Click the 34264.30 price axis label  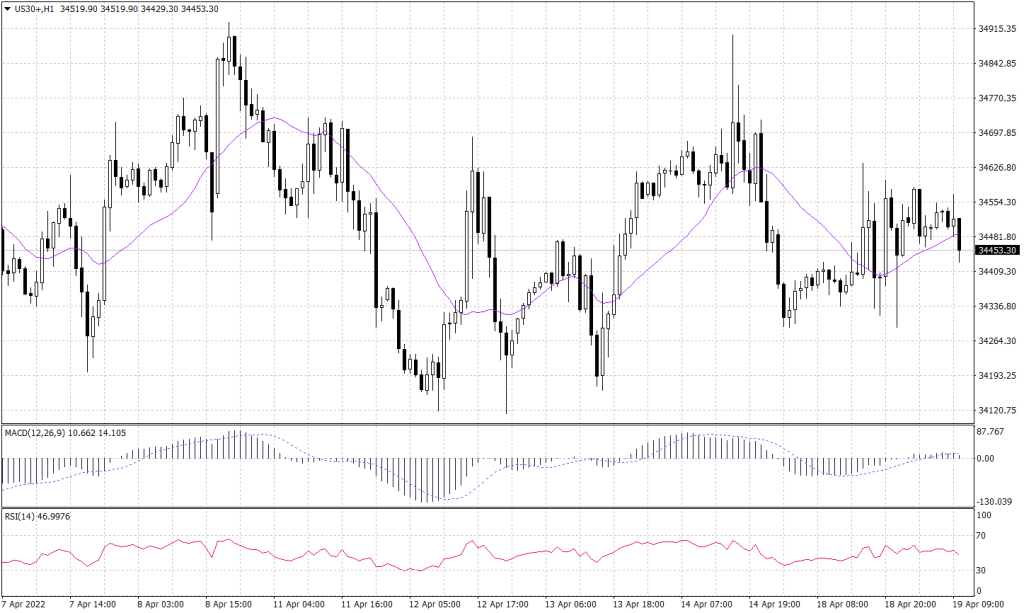pos(997,341)
